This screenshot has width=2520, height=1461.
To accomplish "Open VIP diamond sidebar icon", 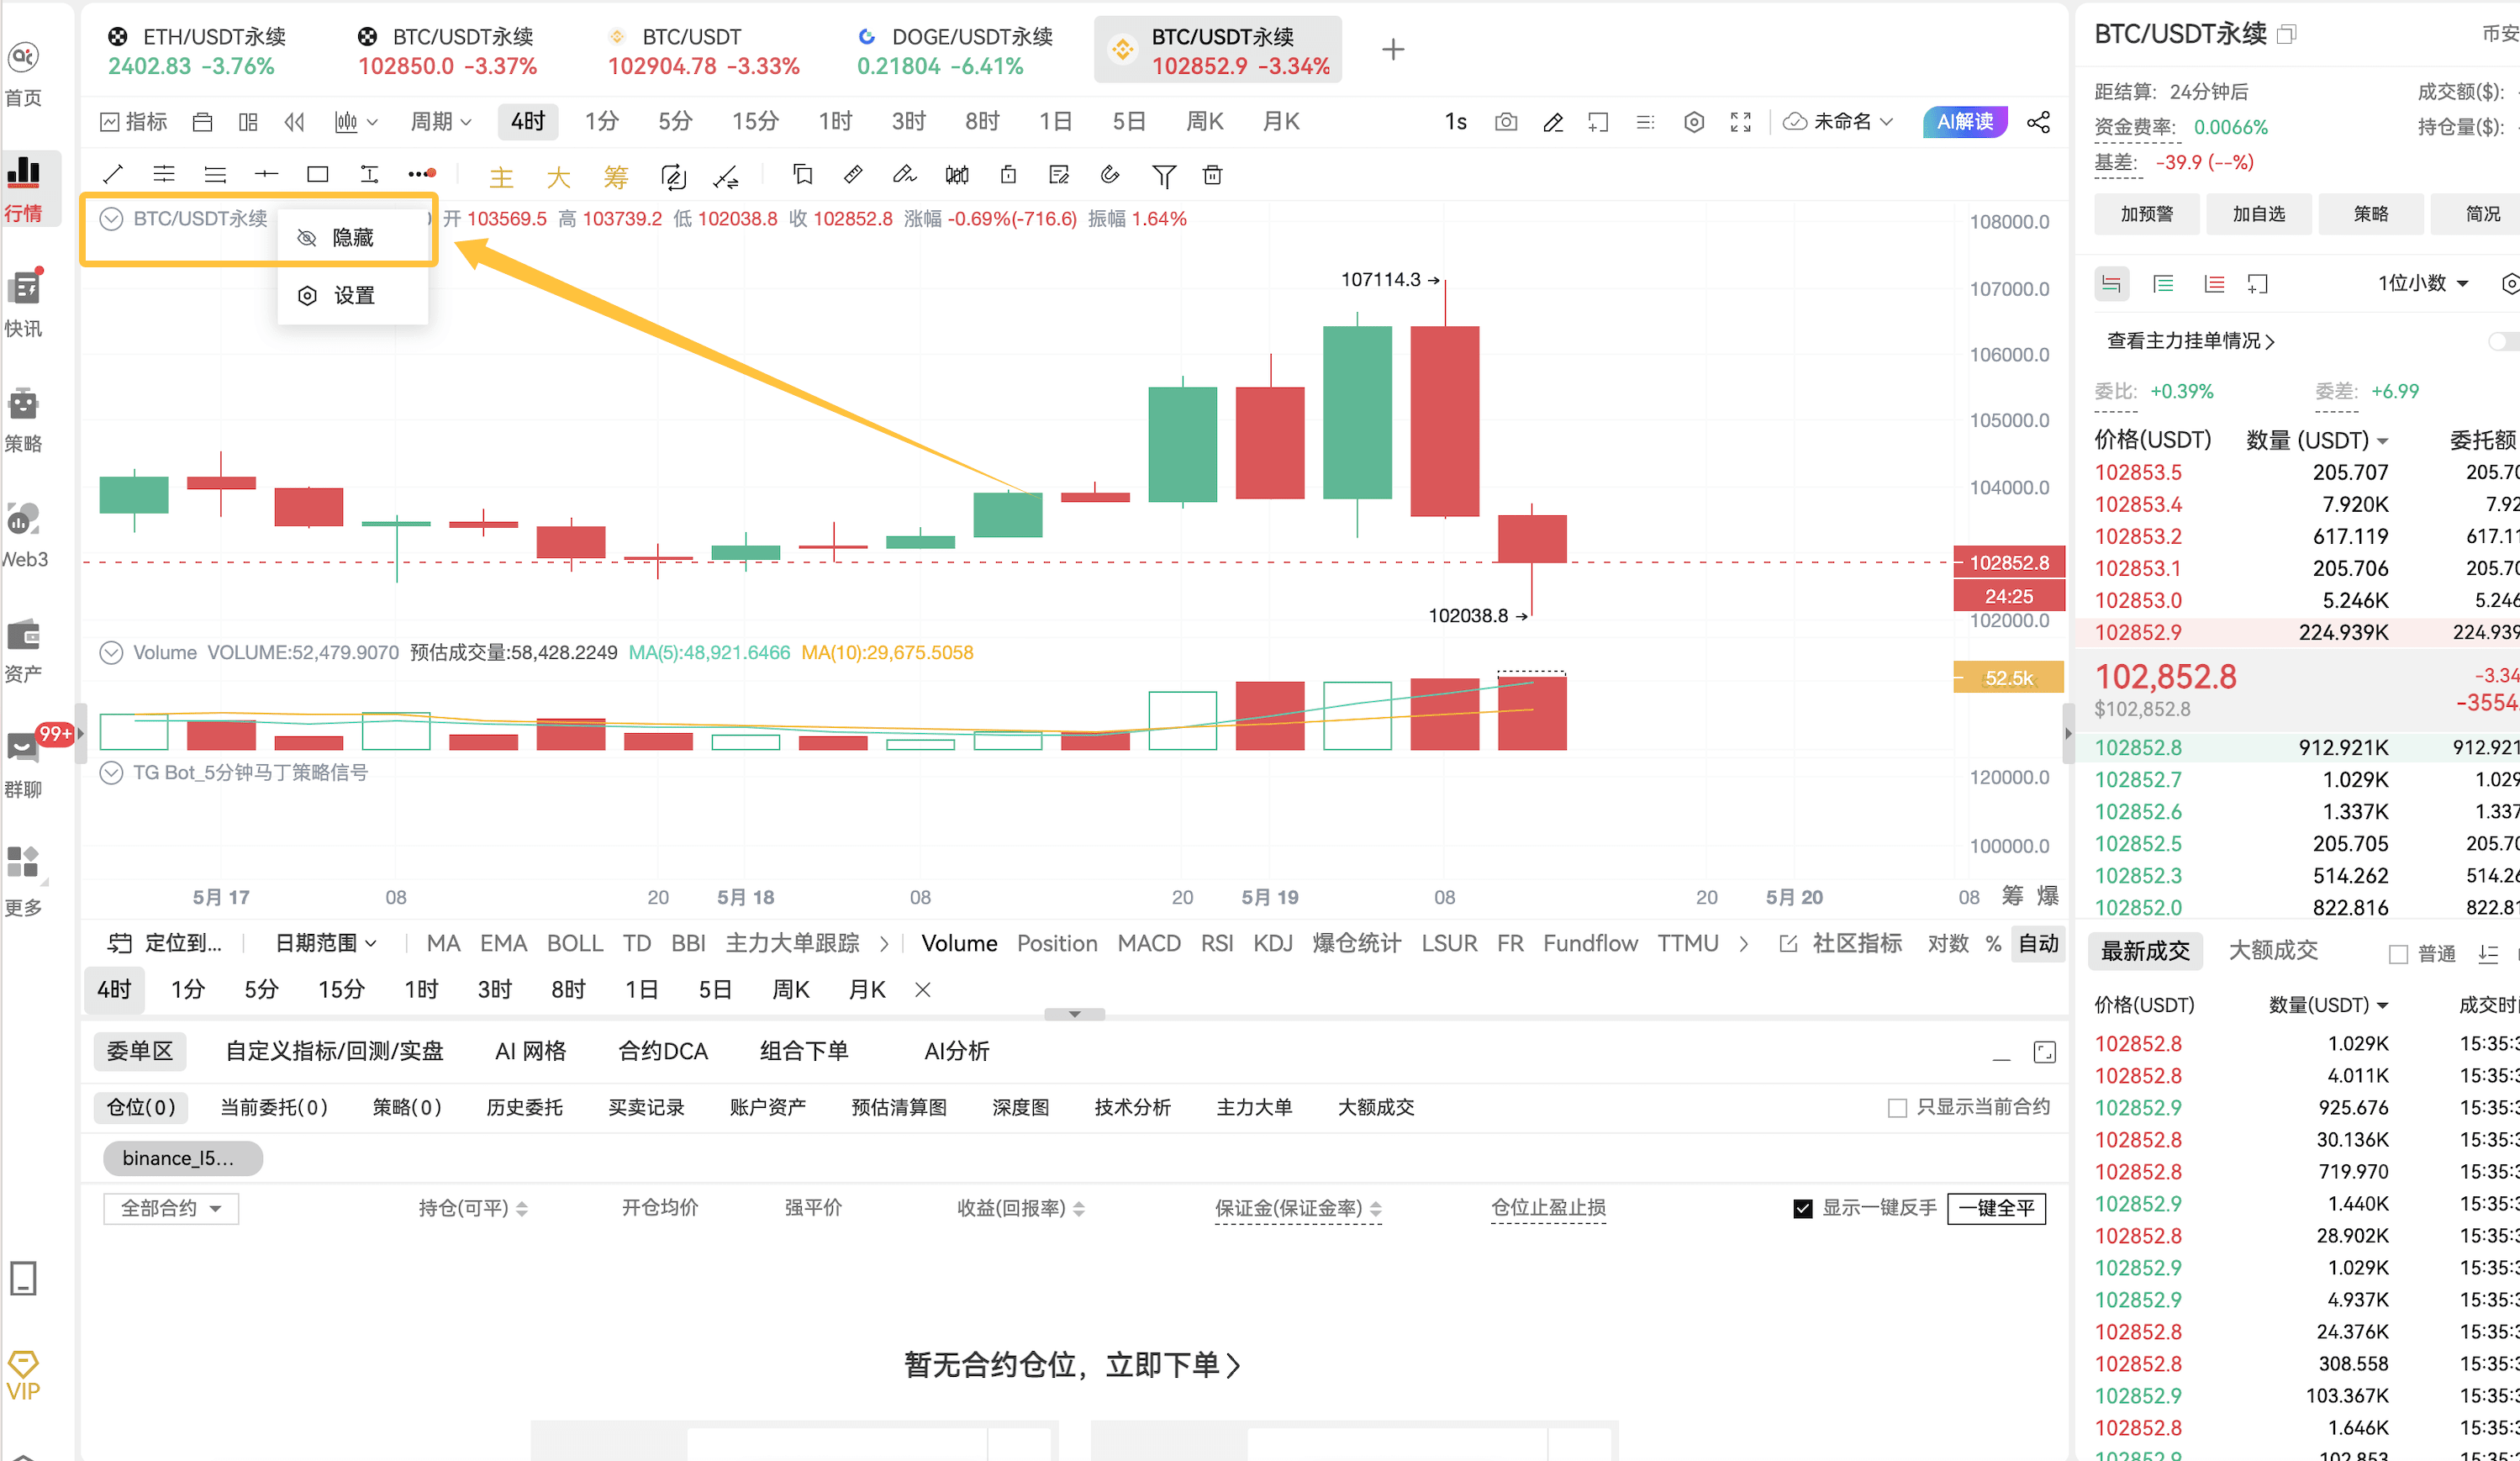I will (23, 1375).
